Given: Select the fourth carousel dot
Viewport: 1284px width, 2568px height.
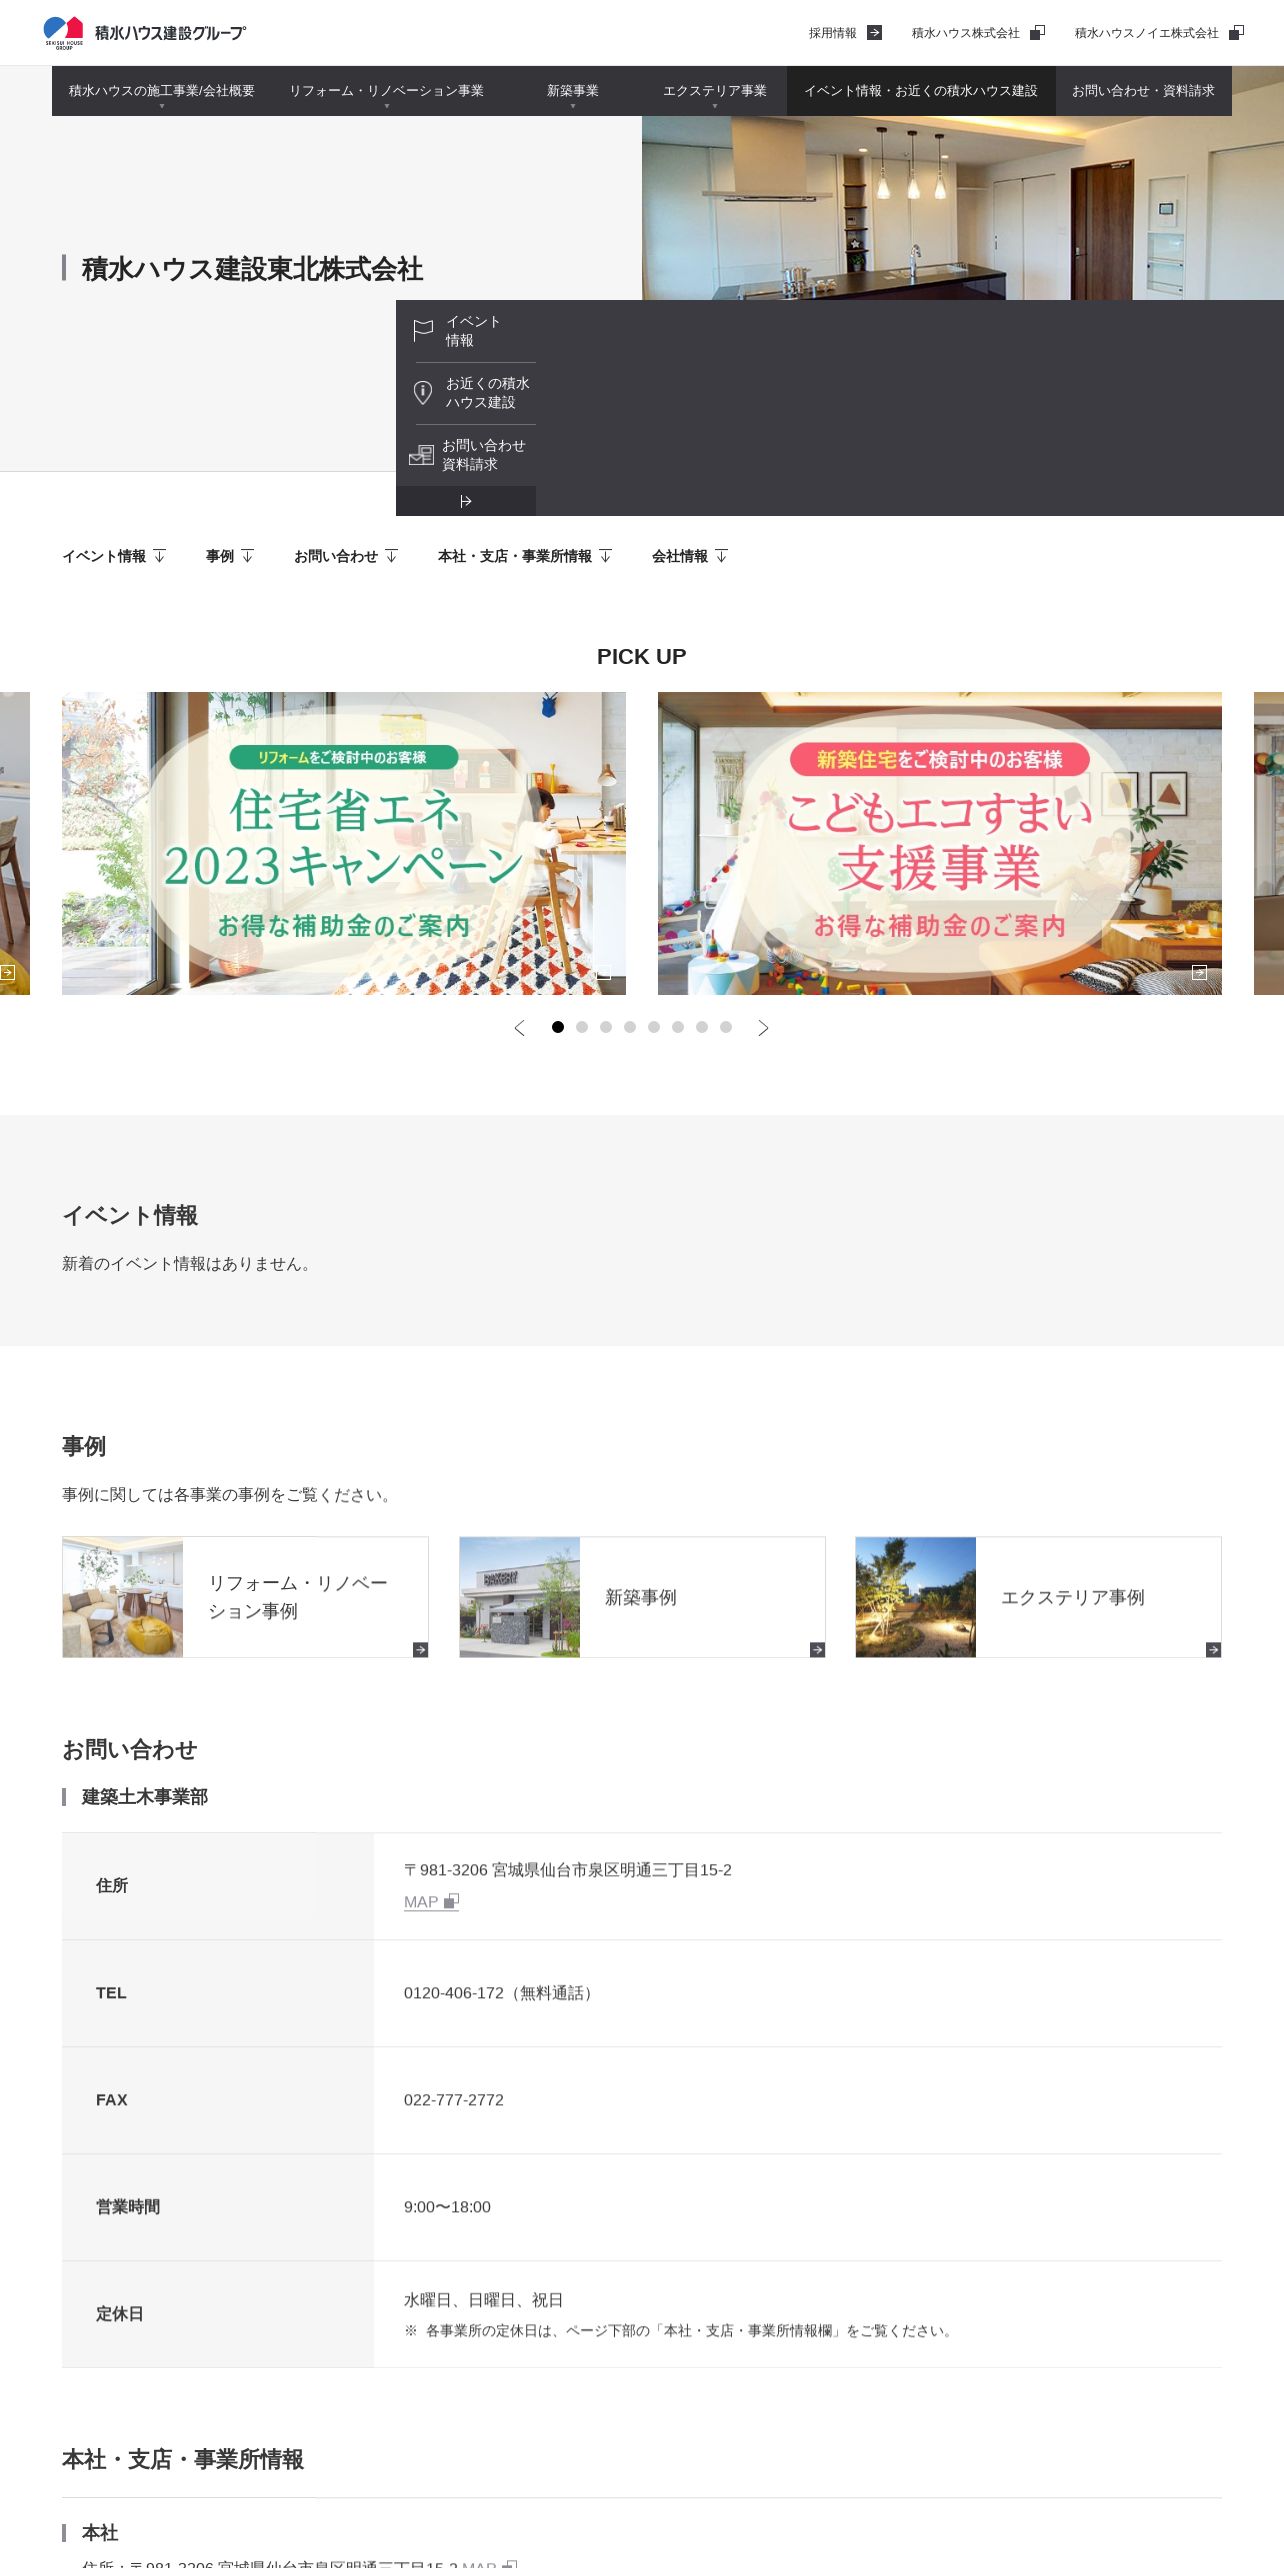Looking at the screenshot, I should (x=630, y=1027).
